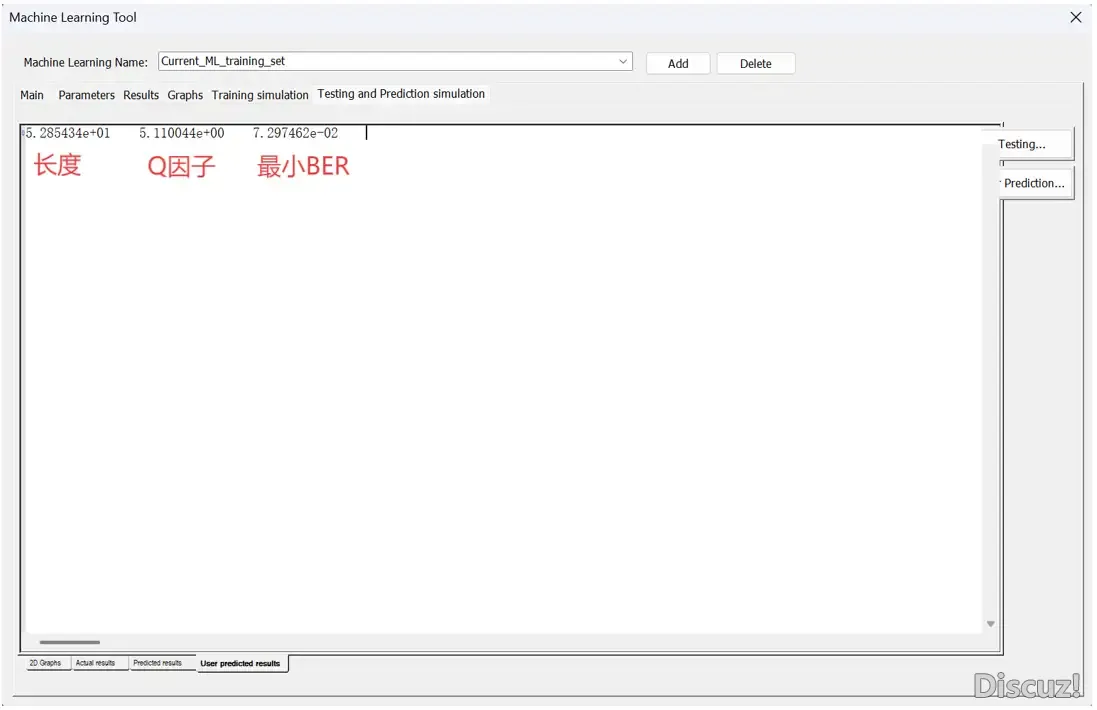Select Testing and Prediction simulation tab
Image resolution: width=1097 pixels, height=710 pixels.
(x=401, y=94)
